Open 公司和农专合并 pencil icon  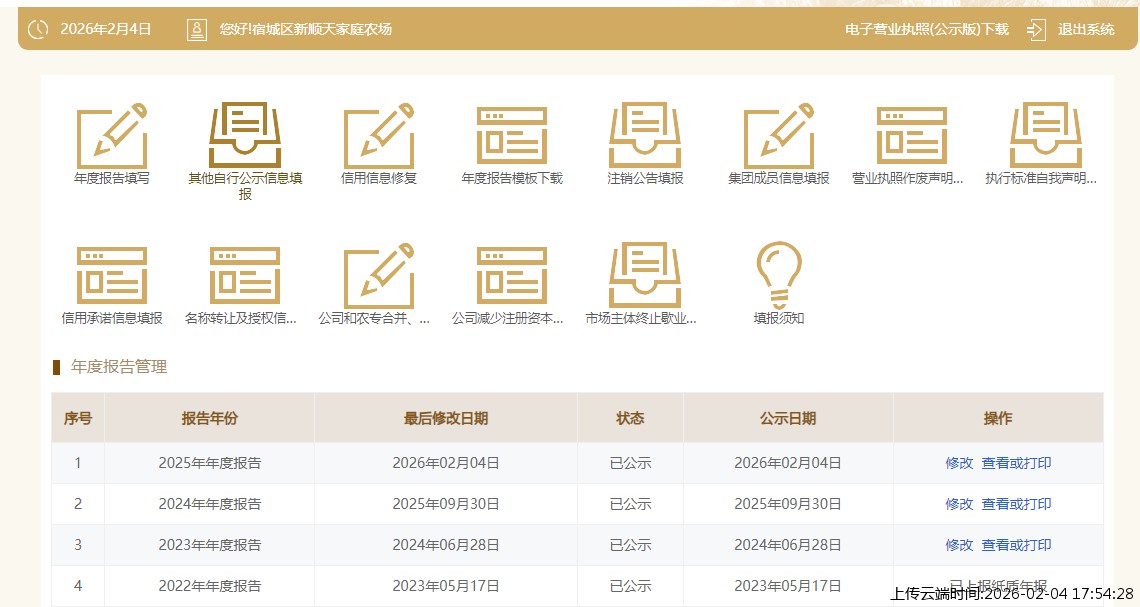[378, 275]
